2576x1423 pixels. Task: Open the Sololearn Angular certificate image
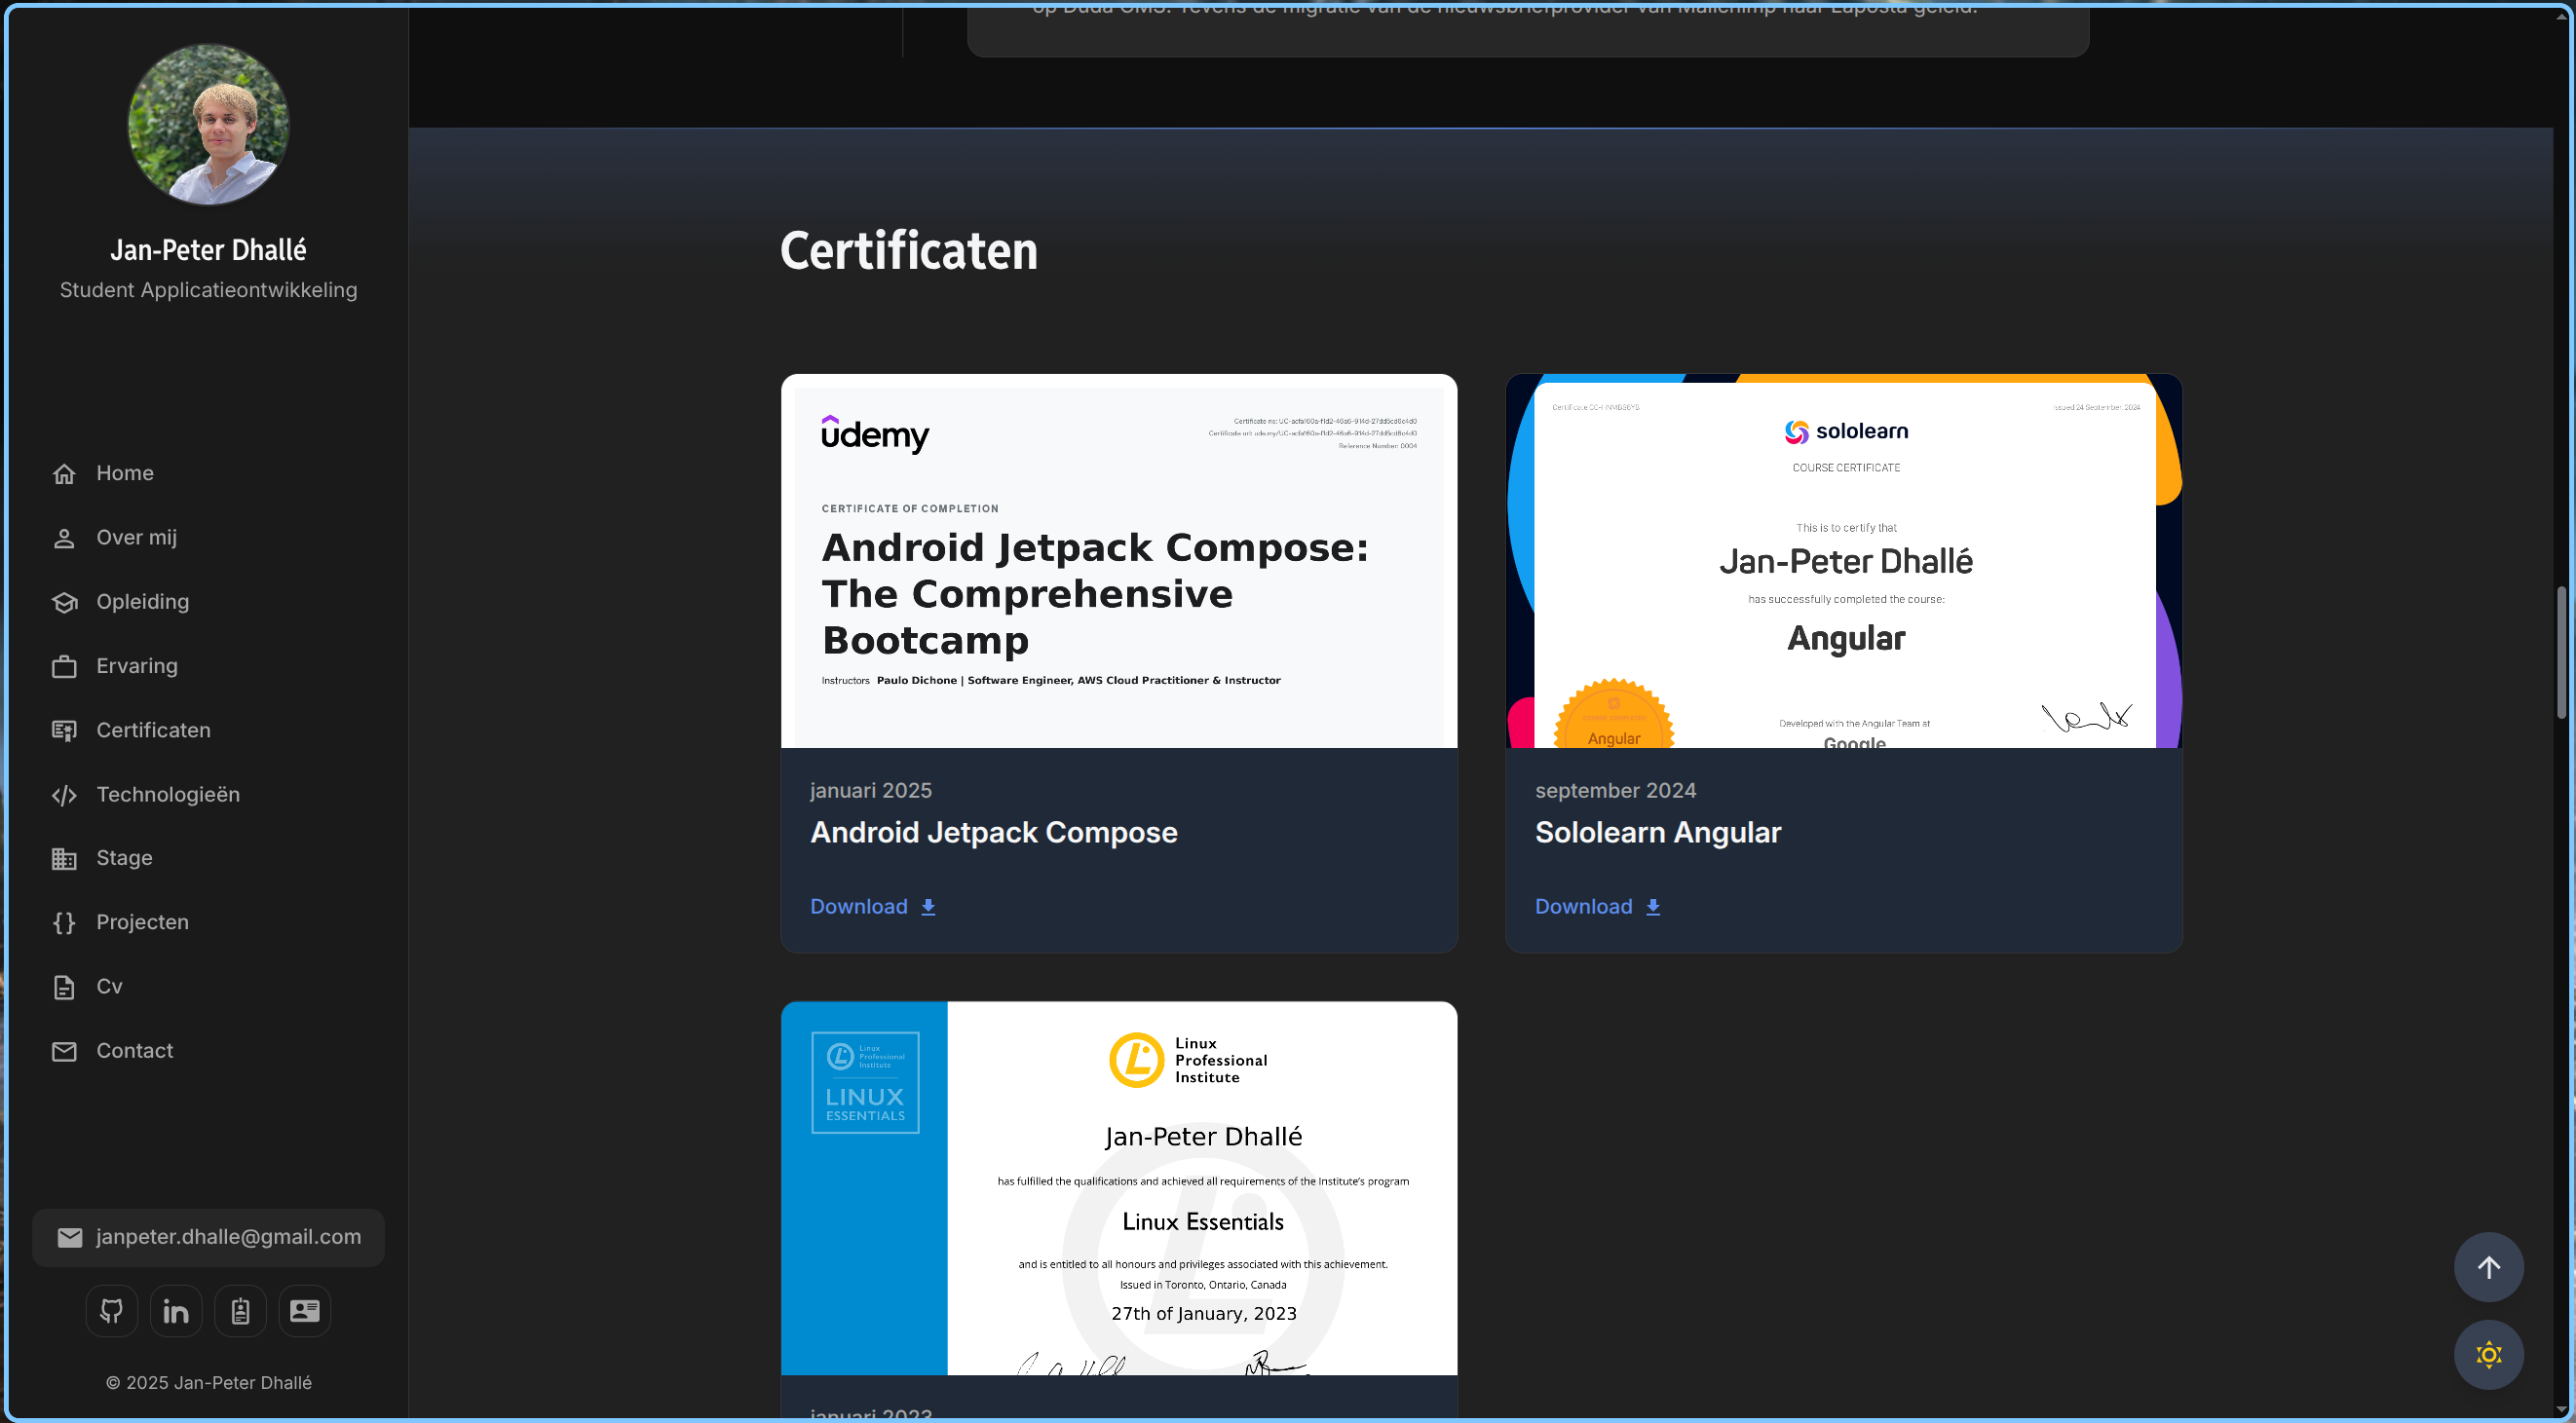point(1844,561)
